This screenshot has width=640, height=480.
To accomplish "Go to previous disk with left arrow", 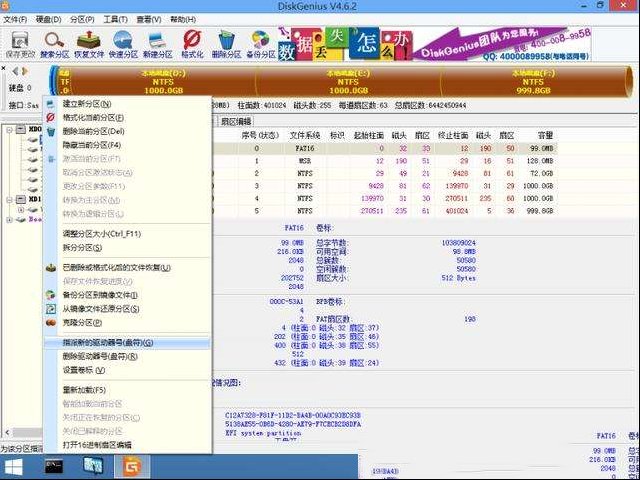I will point(15,71).
